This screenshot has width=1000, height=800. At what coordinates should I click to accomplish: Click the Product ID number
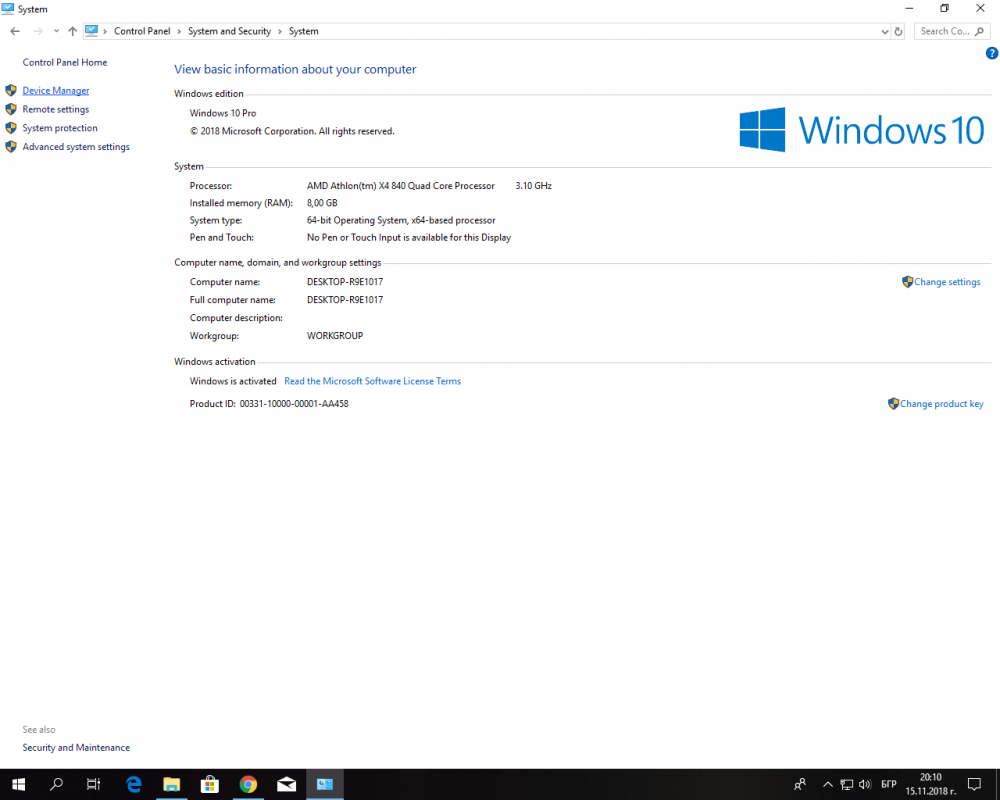click(294, 404)
